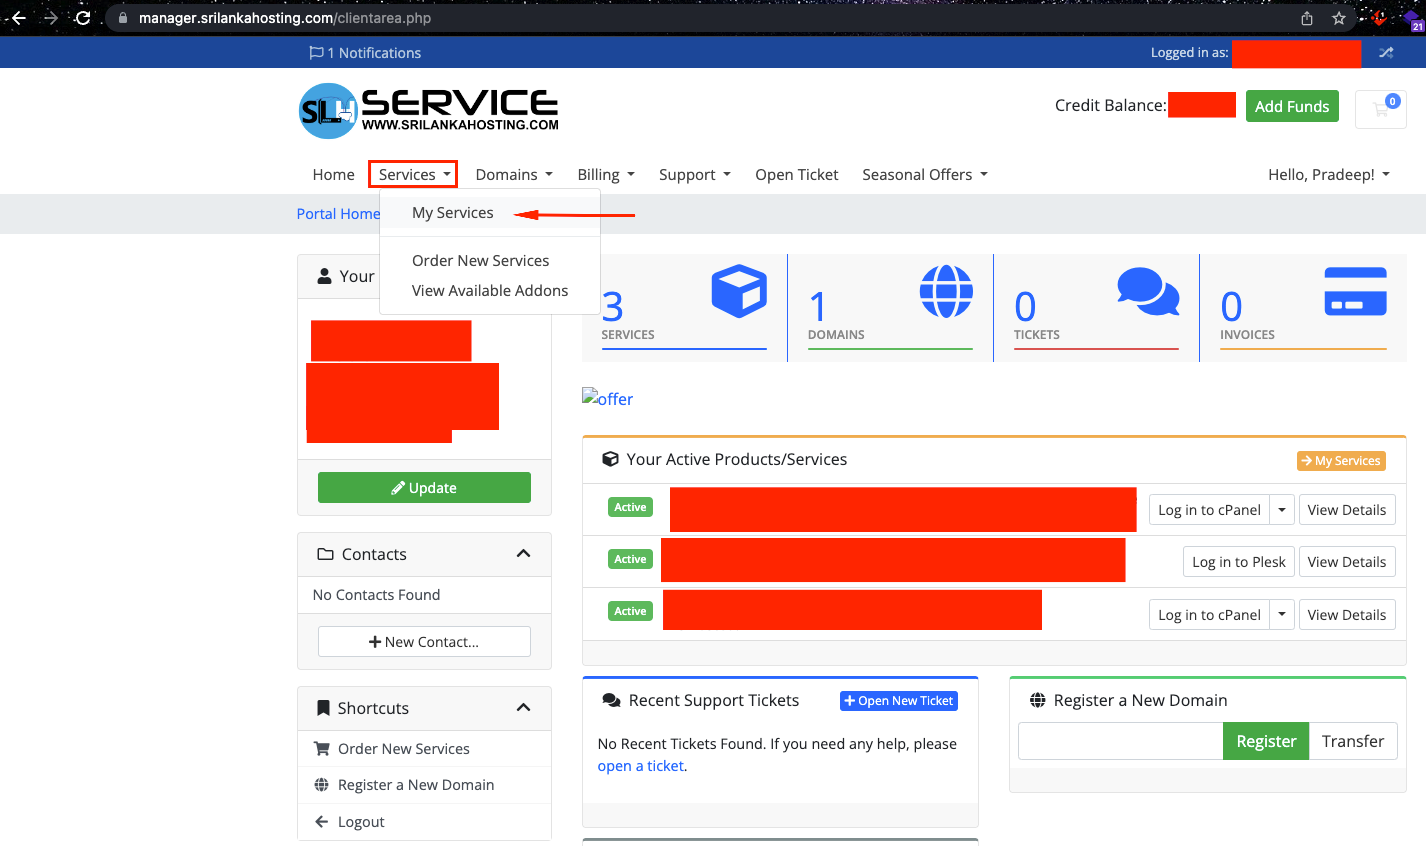The height and width of the screenshot is (846, 1426).
Task: Click the shopping cart icon
Action: (x=1380, y=109)
